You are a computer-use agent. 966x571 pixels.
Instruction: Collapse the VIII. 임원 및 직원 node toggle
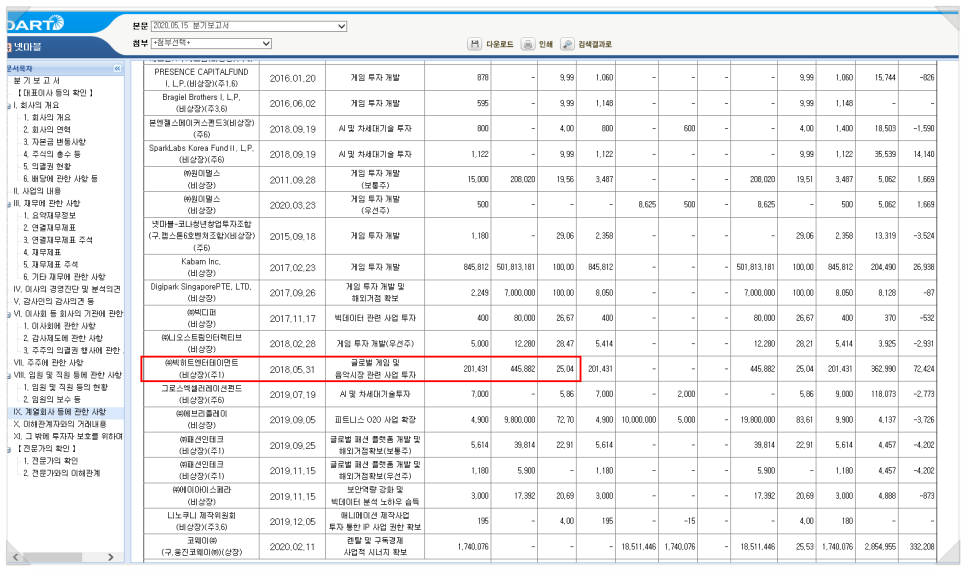pyautogui.click(x=9, y=375)
